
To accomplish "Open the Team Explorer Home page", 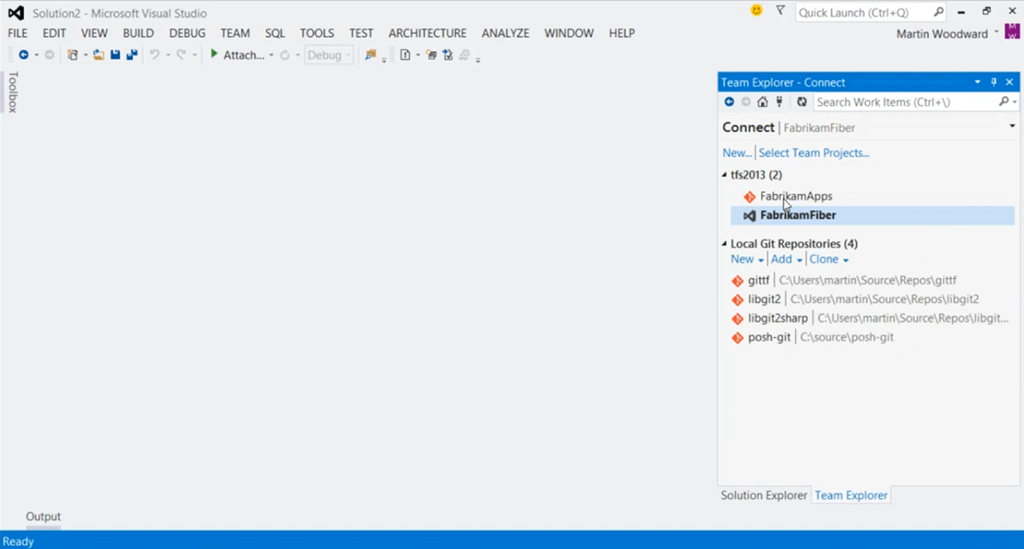I will [762, 102].
